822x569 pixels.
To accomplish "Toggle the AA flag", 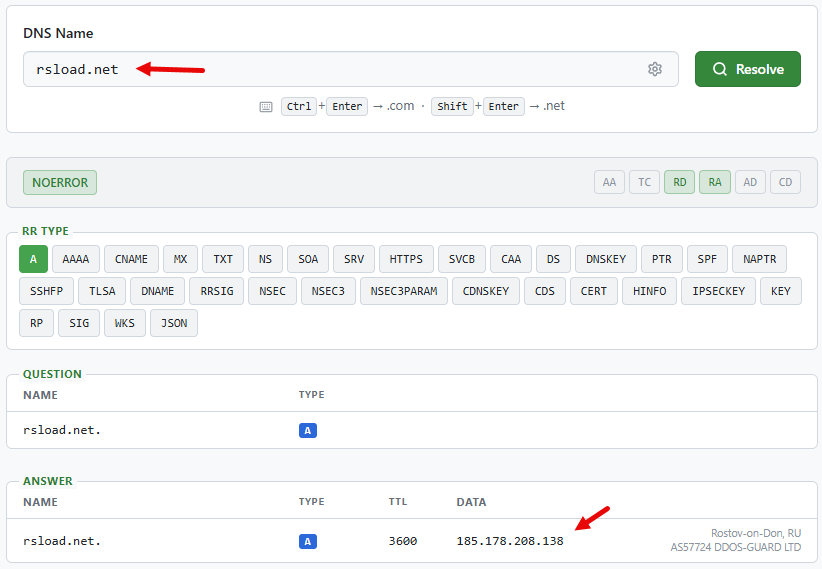I will coord(609,182).
